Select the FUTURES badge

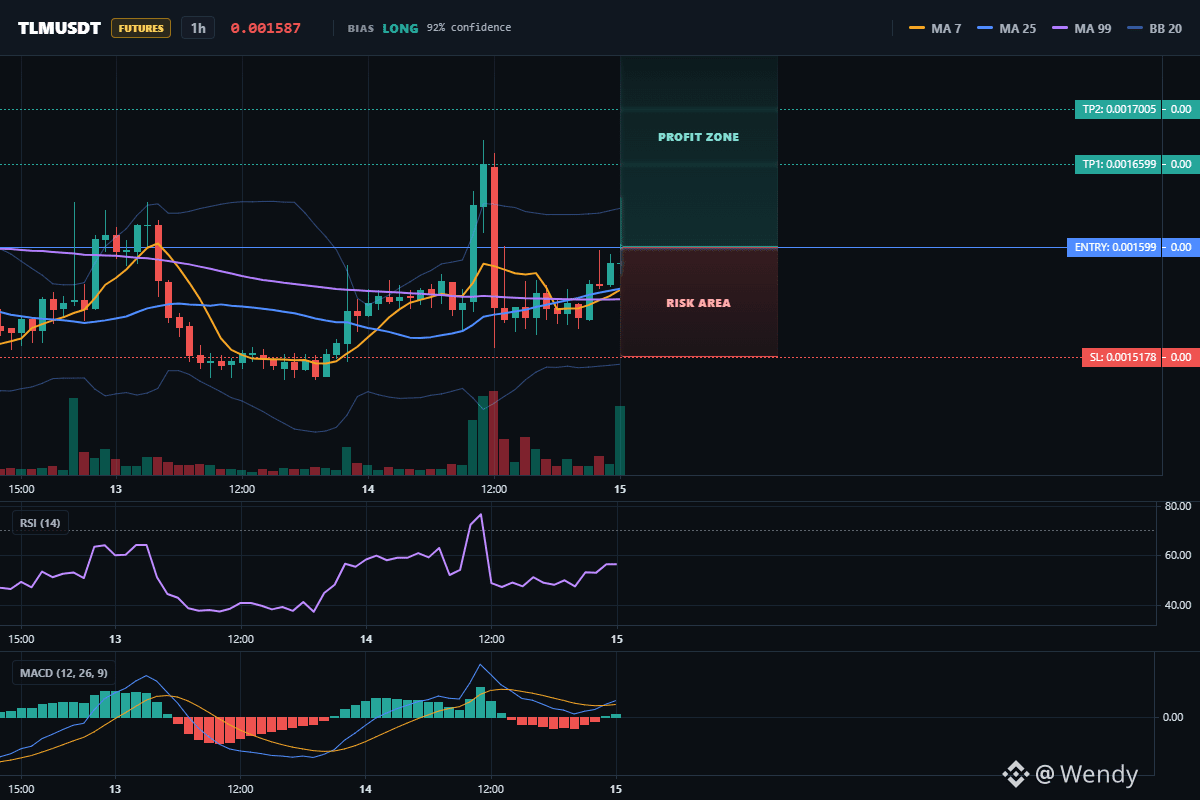click(x=141, y=28)
